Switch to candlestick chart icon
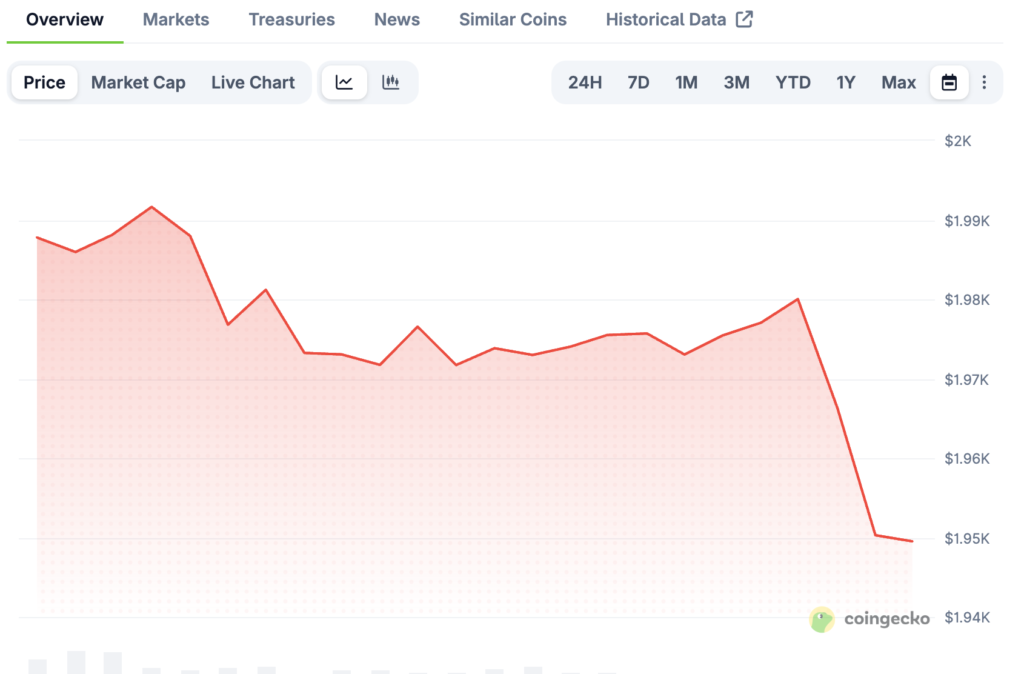This screenshot has height=674, width=1024. [x=391, y=83]
